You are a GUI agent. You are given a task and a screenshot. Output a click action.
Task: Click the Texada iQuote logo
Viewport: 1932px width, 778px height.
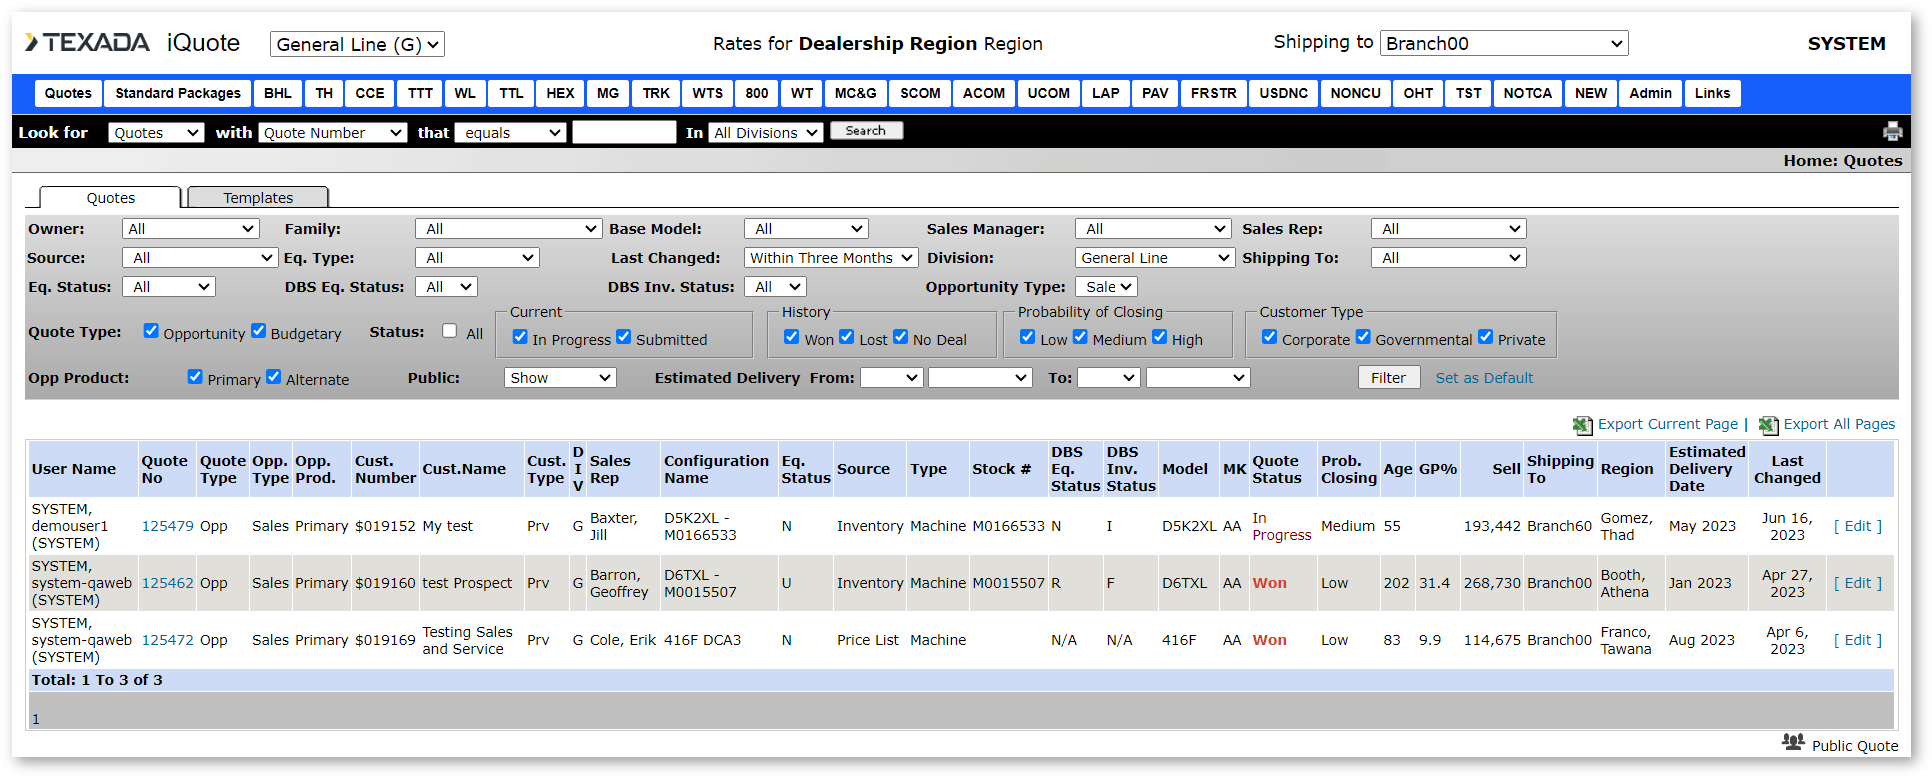pos(132,43)
